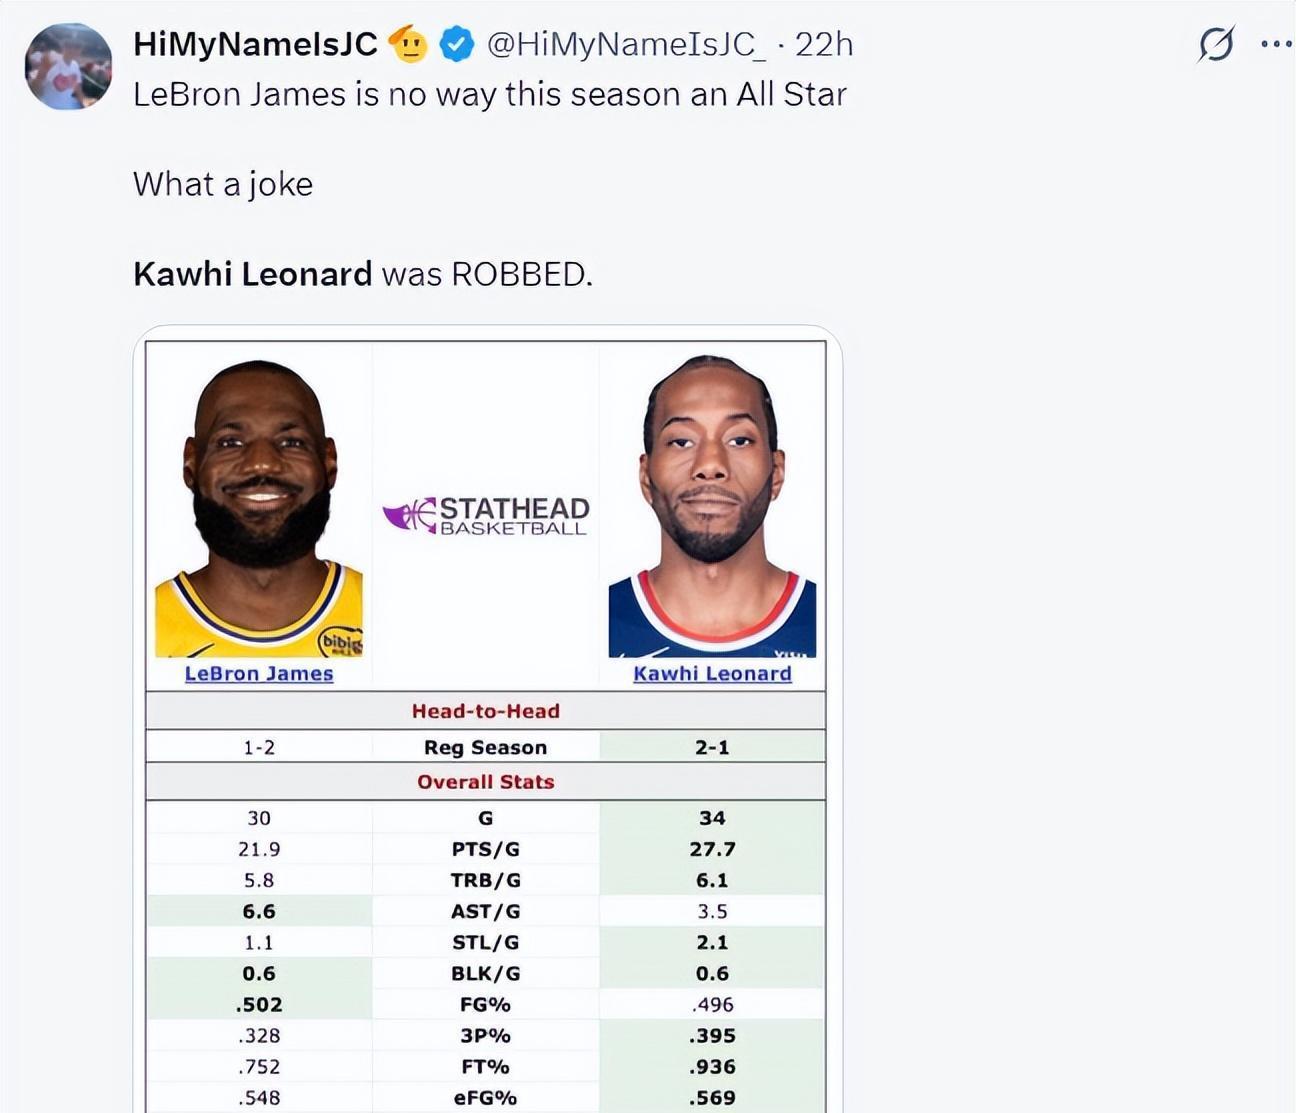This screenshot has height=1113, width=1296.
Task: Click the 22h post timestamp
Action: (824, 44)
